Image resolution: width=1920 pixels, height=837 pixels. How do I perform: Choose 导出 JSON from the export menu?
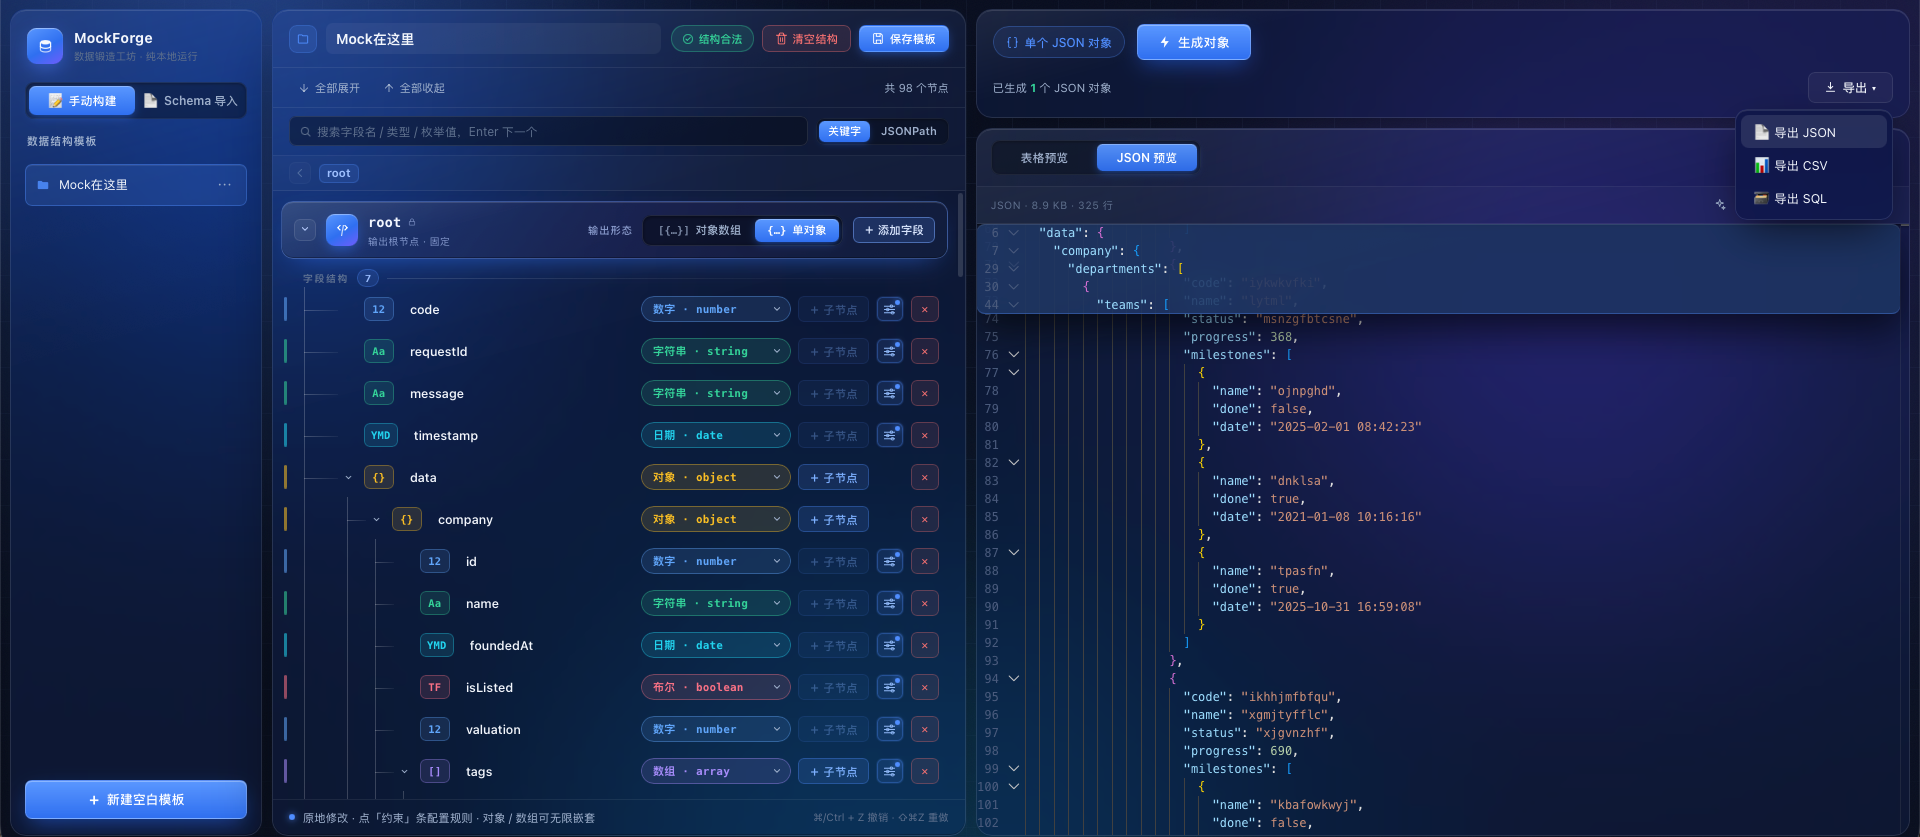pos(1814,133)
